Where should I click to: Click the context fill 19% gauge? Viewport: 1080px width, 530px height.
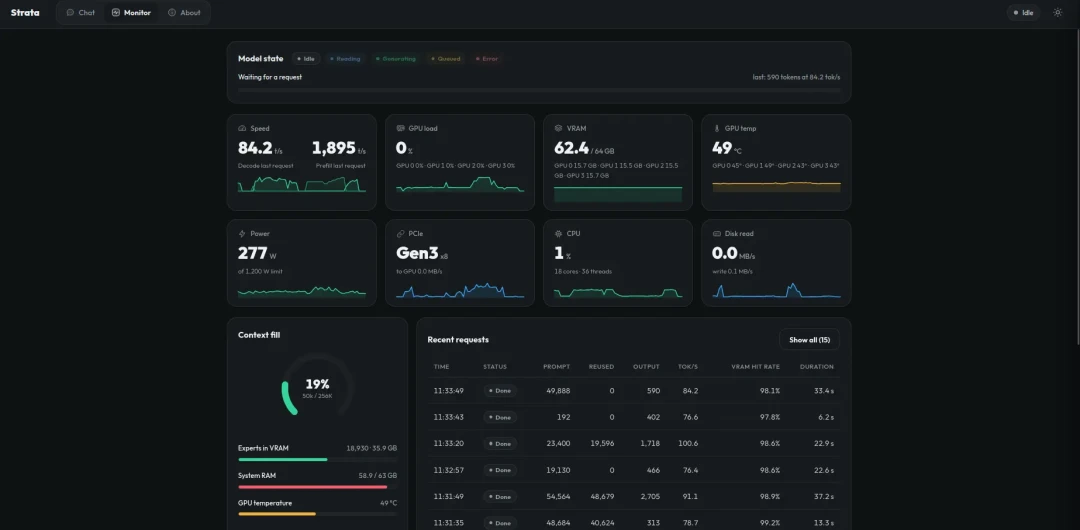318,388
